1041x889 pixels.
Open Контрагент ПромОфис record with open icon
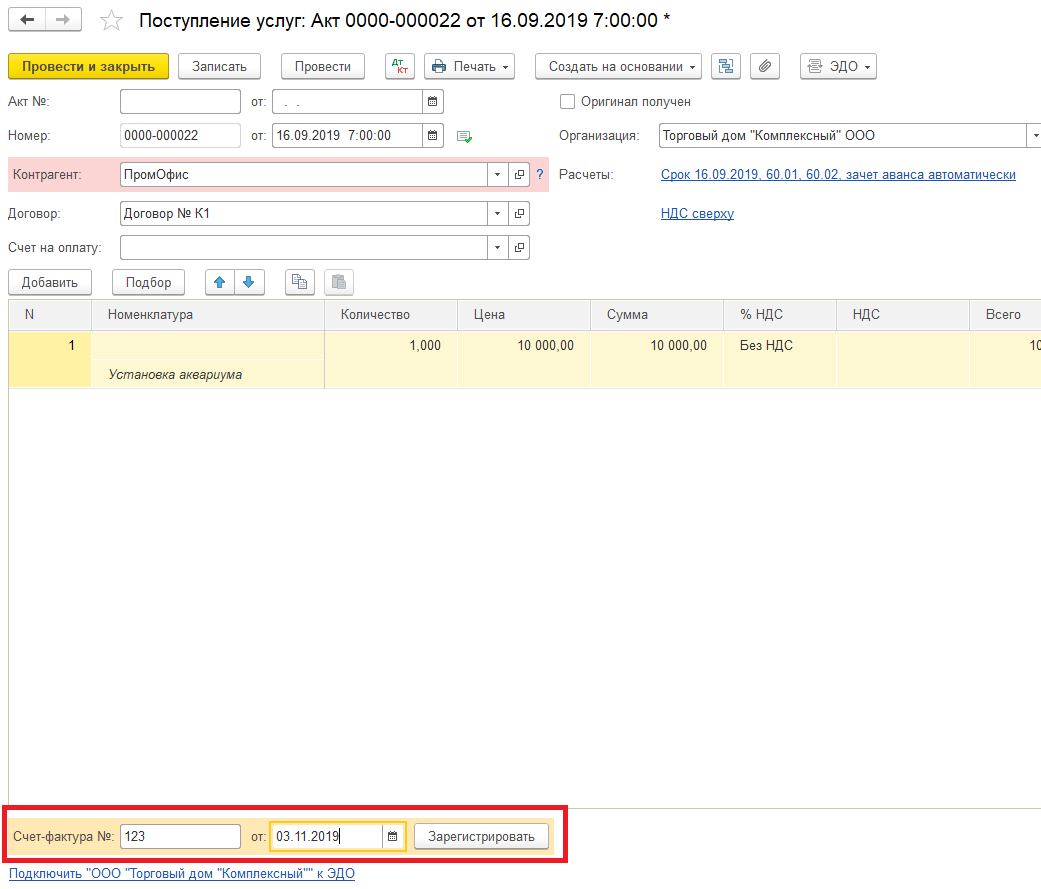click(519, 175)
